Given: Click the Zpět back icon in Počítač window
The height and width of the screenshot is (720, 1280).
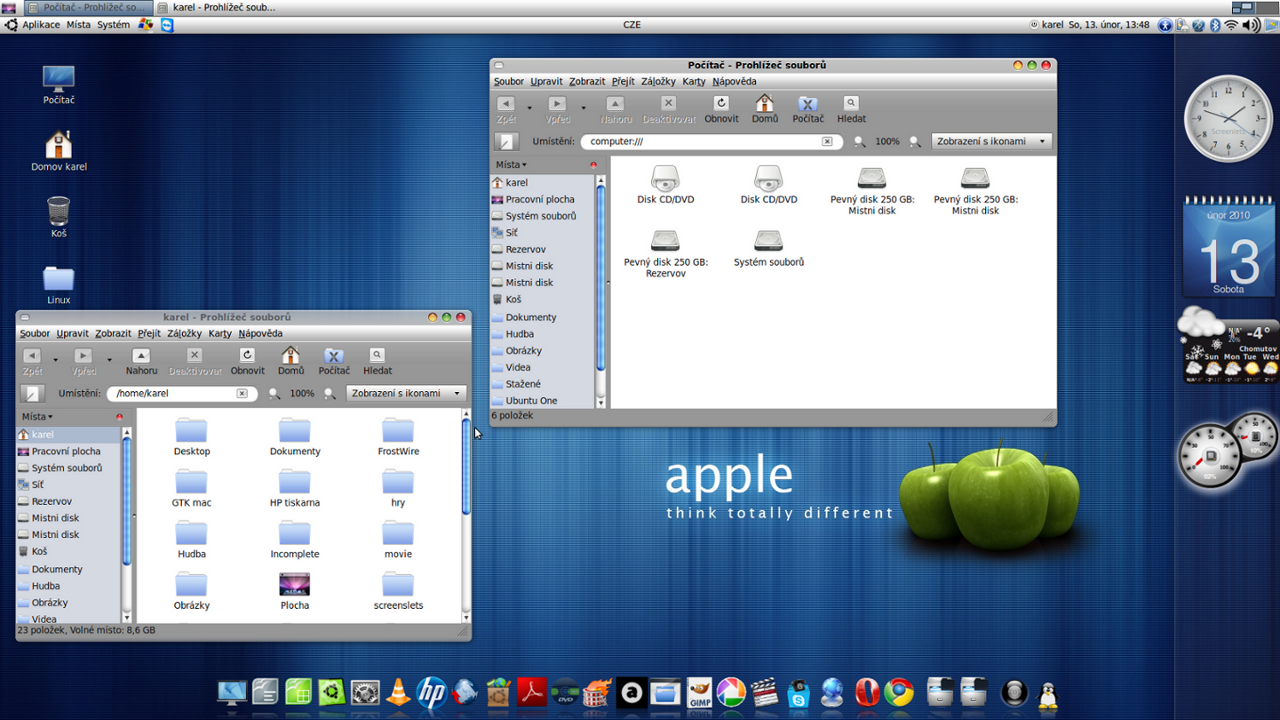Looking at the screenshot, I should click(x=506, y=104).
